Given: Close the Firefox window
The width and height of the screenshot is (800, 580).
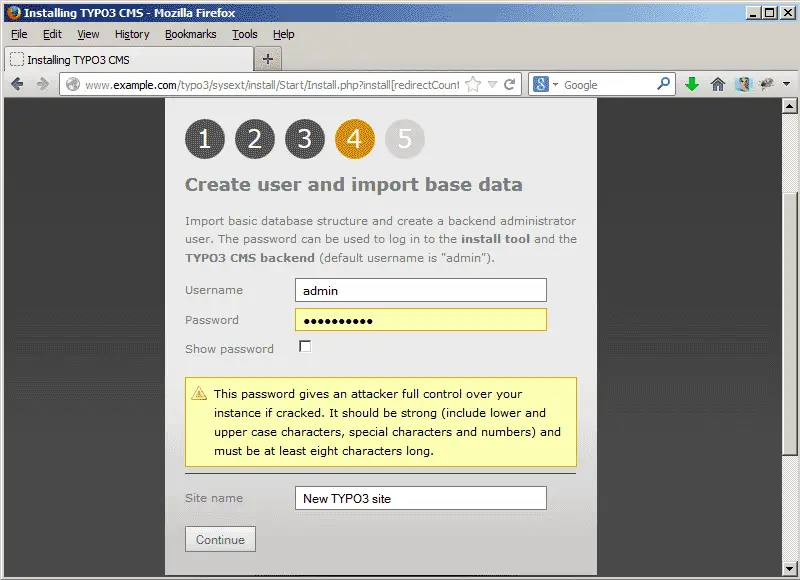Looking at the screenshot, I should 787,13.
